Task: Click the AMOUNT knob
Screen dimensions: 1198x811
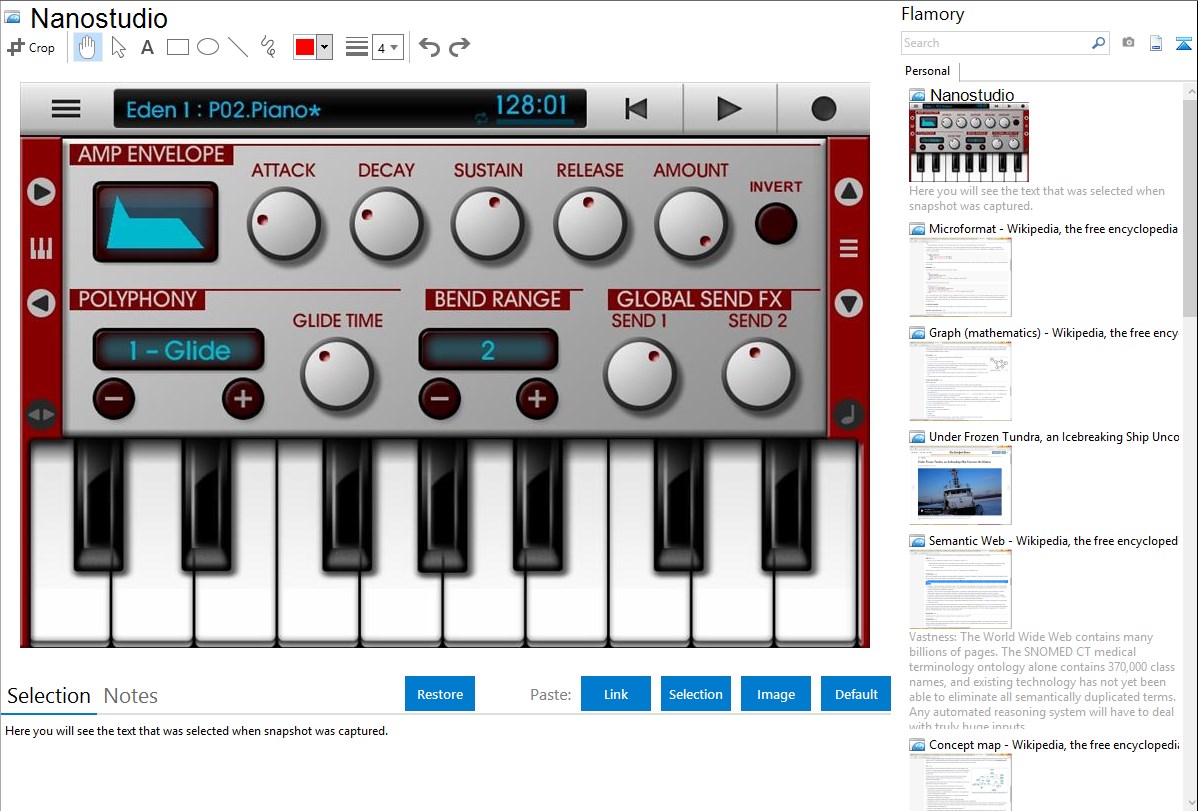Action: pyautogui.click(x=691, y=225)
